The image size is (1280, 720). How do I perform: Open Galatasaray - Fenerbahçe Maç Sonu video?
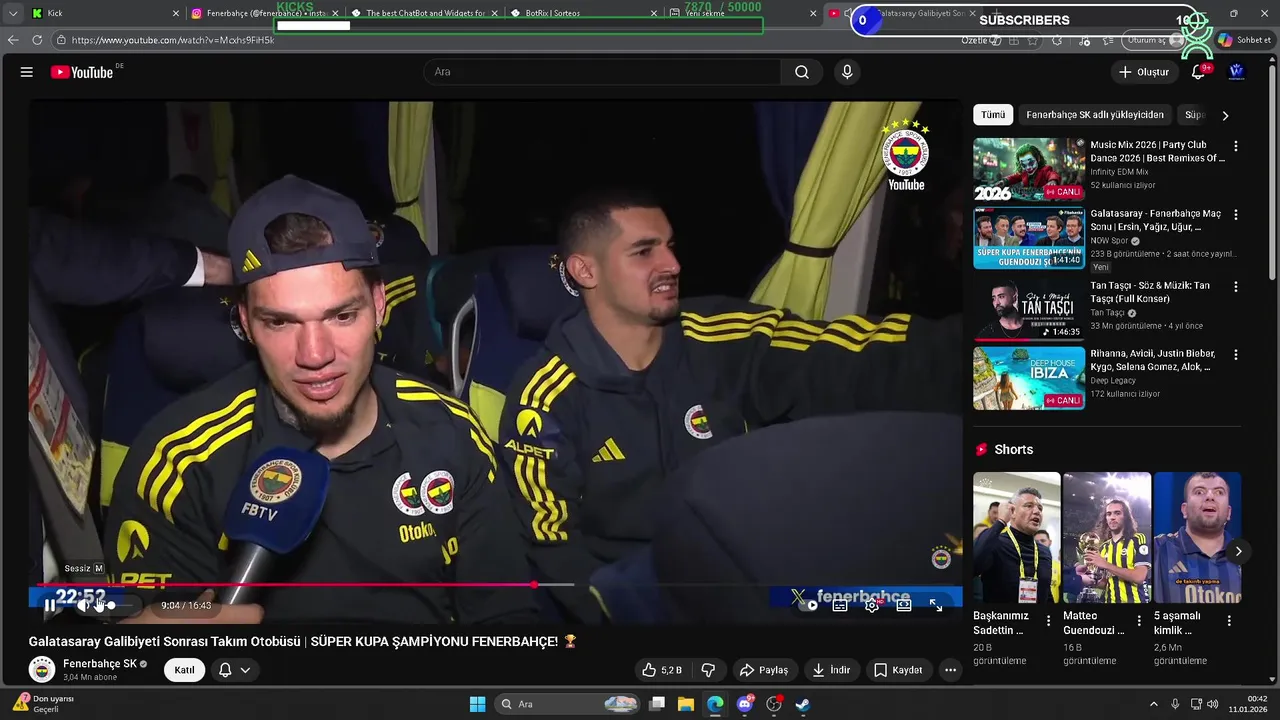pyautogui.click(x=1029, y=238)
